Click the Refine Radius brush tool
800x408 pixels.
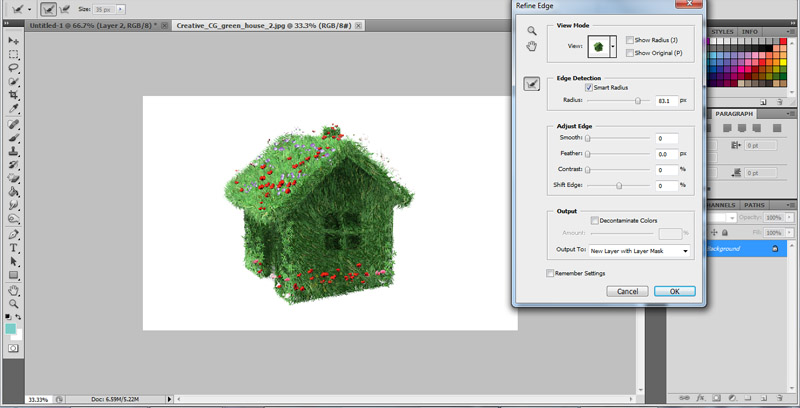tap(532, 84)
